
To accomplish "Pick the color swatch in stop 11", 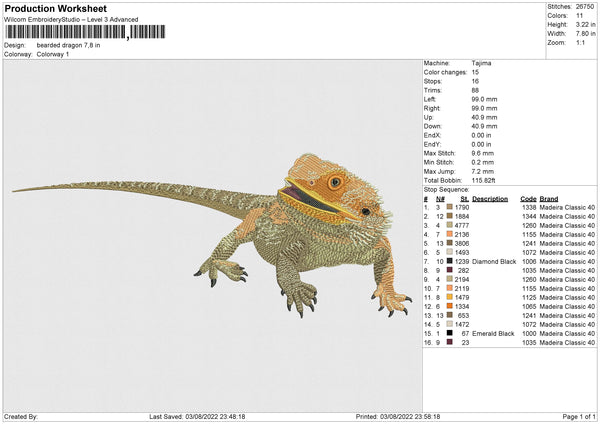I will tap(449, 297).
